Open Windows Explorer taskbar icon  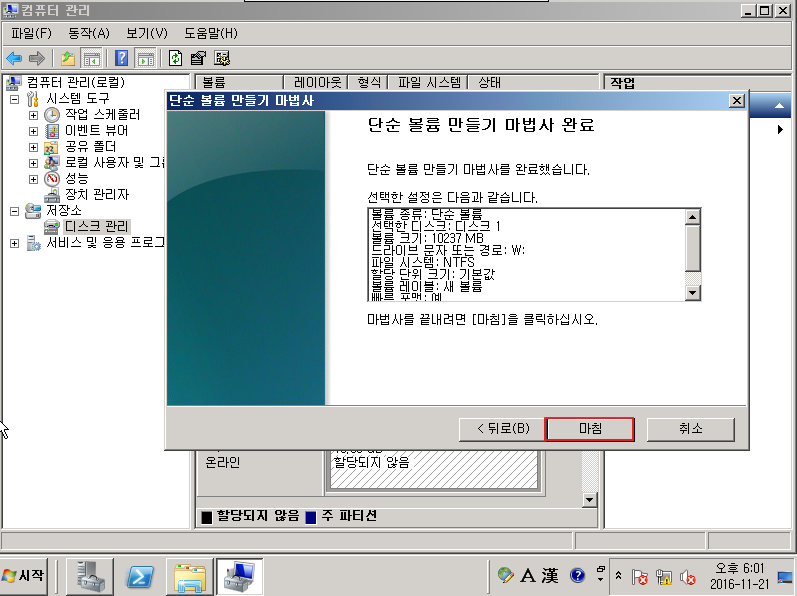[x=189, y=576]
